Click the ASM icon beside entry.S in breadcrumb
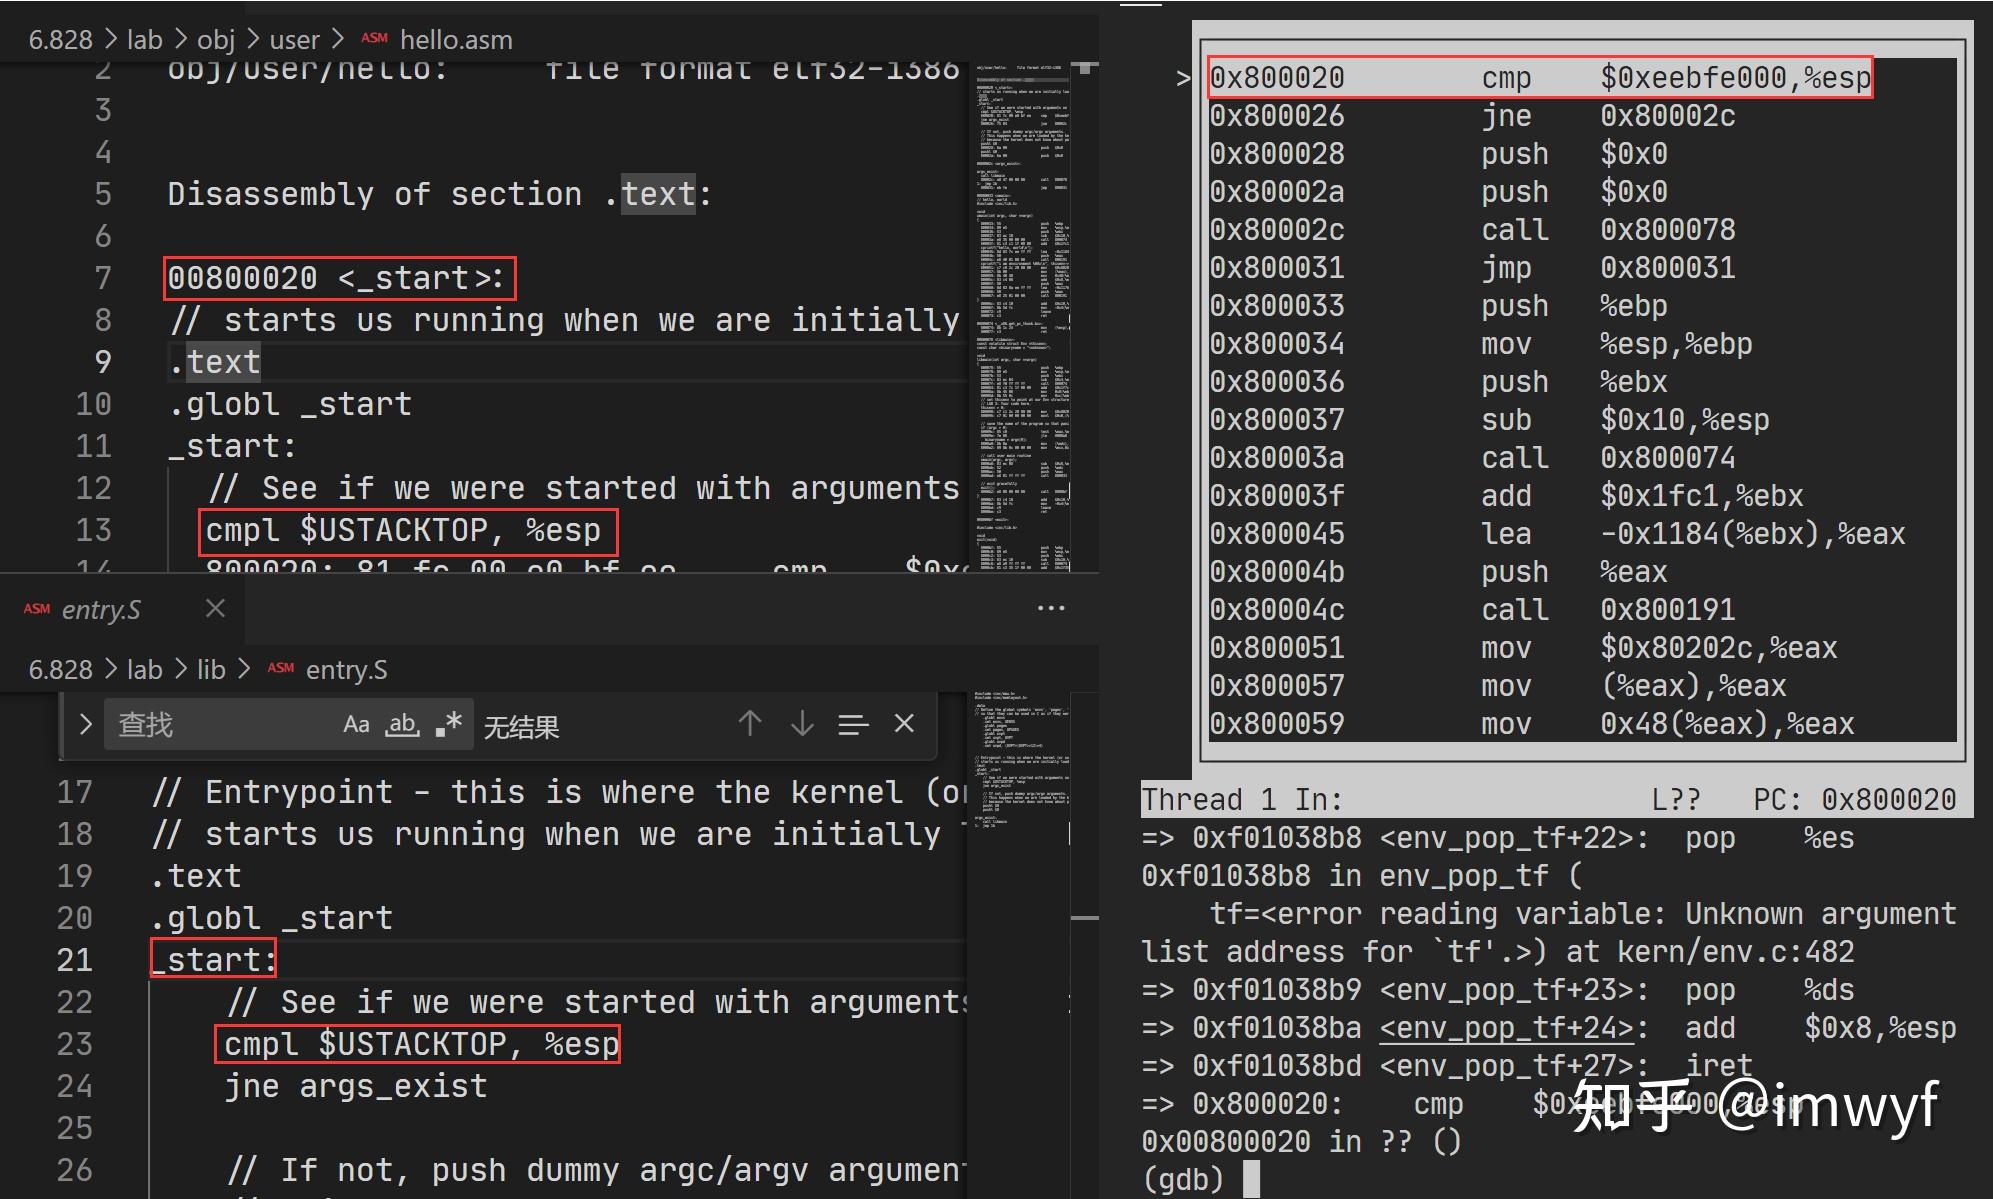Image resolution: width=1993 pixels, height=1199 pixels. (x=281, y=669)
